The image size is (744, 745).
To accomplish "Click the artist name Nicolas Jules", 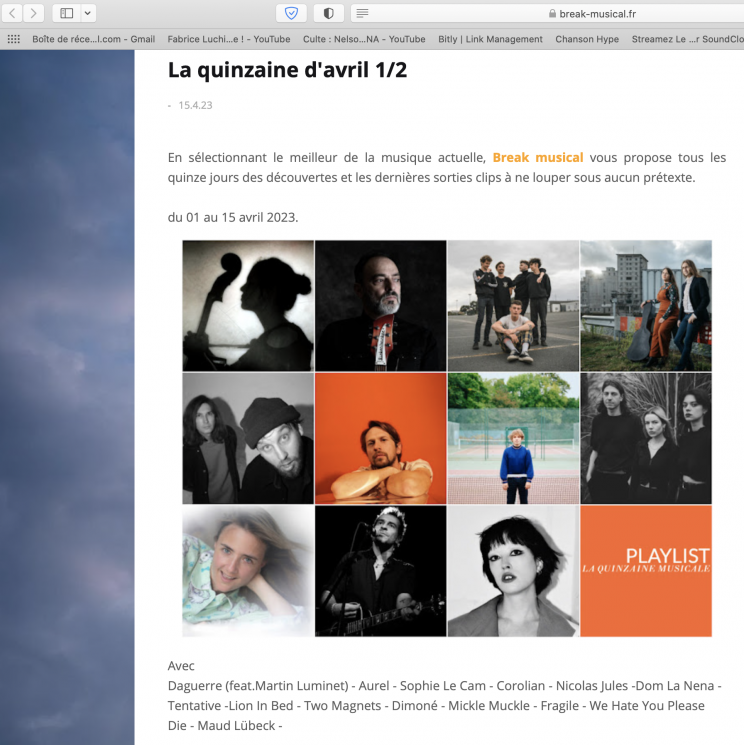I will (592, 686).
